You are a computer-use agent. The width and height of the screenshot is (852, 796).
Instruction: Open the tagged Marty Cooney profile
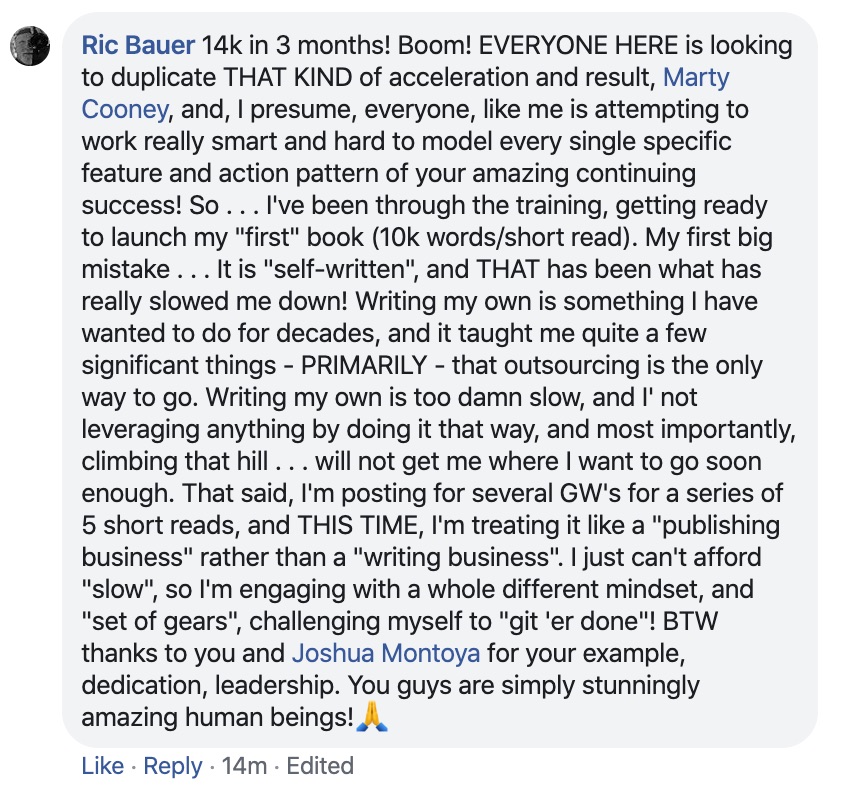tap(696, 77)
